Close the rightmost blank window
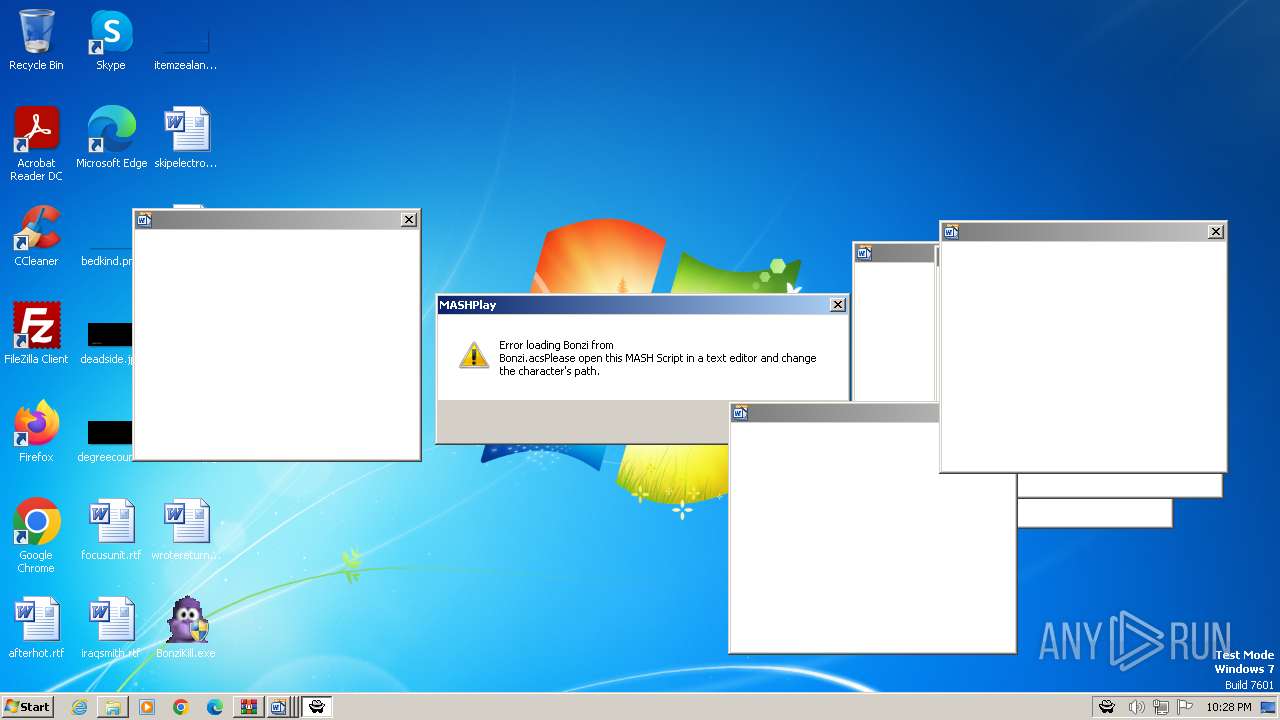The image size is (1280, 720). click(1215, 232)
